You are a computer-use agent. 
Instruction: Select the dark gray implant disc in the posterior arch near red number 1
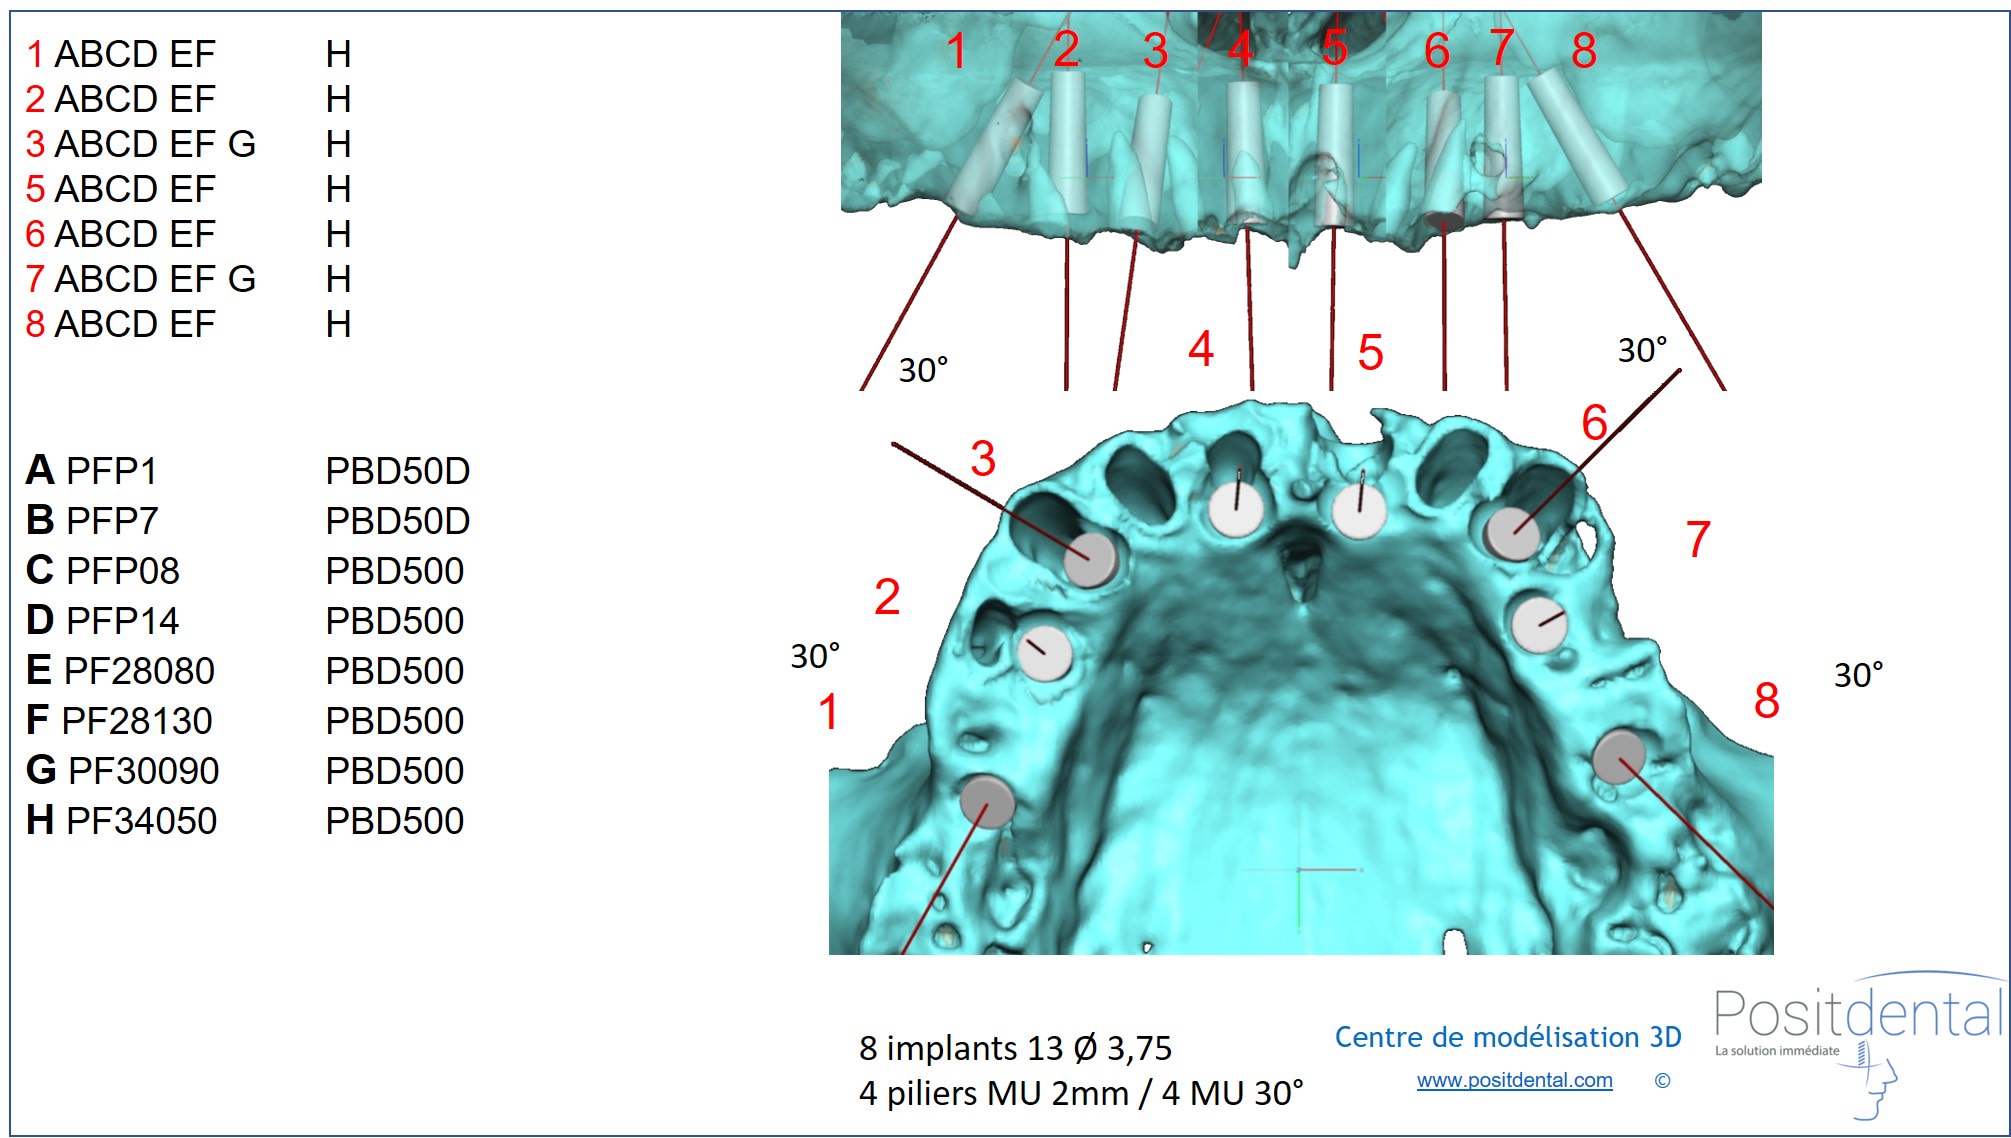(987, 801)
